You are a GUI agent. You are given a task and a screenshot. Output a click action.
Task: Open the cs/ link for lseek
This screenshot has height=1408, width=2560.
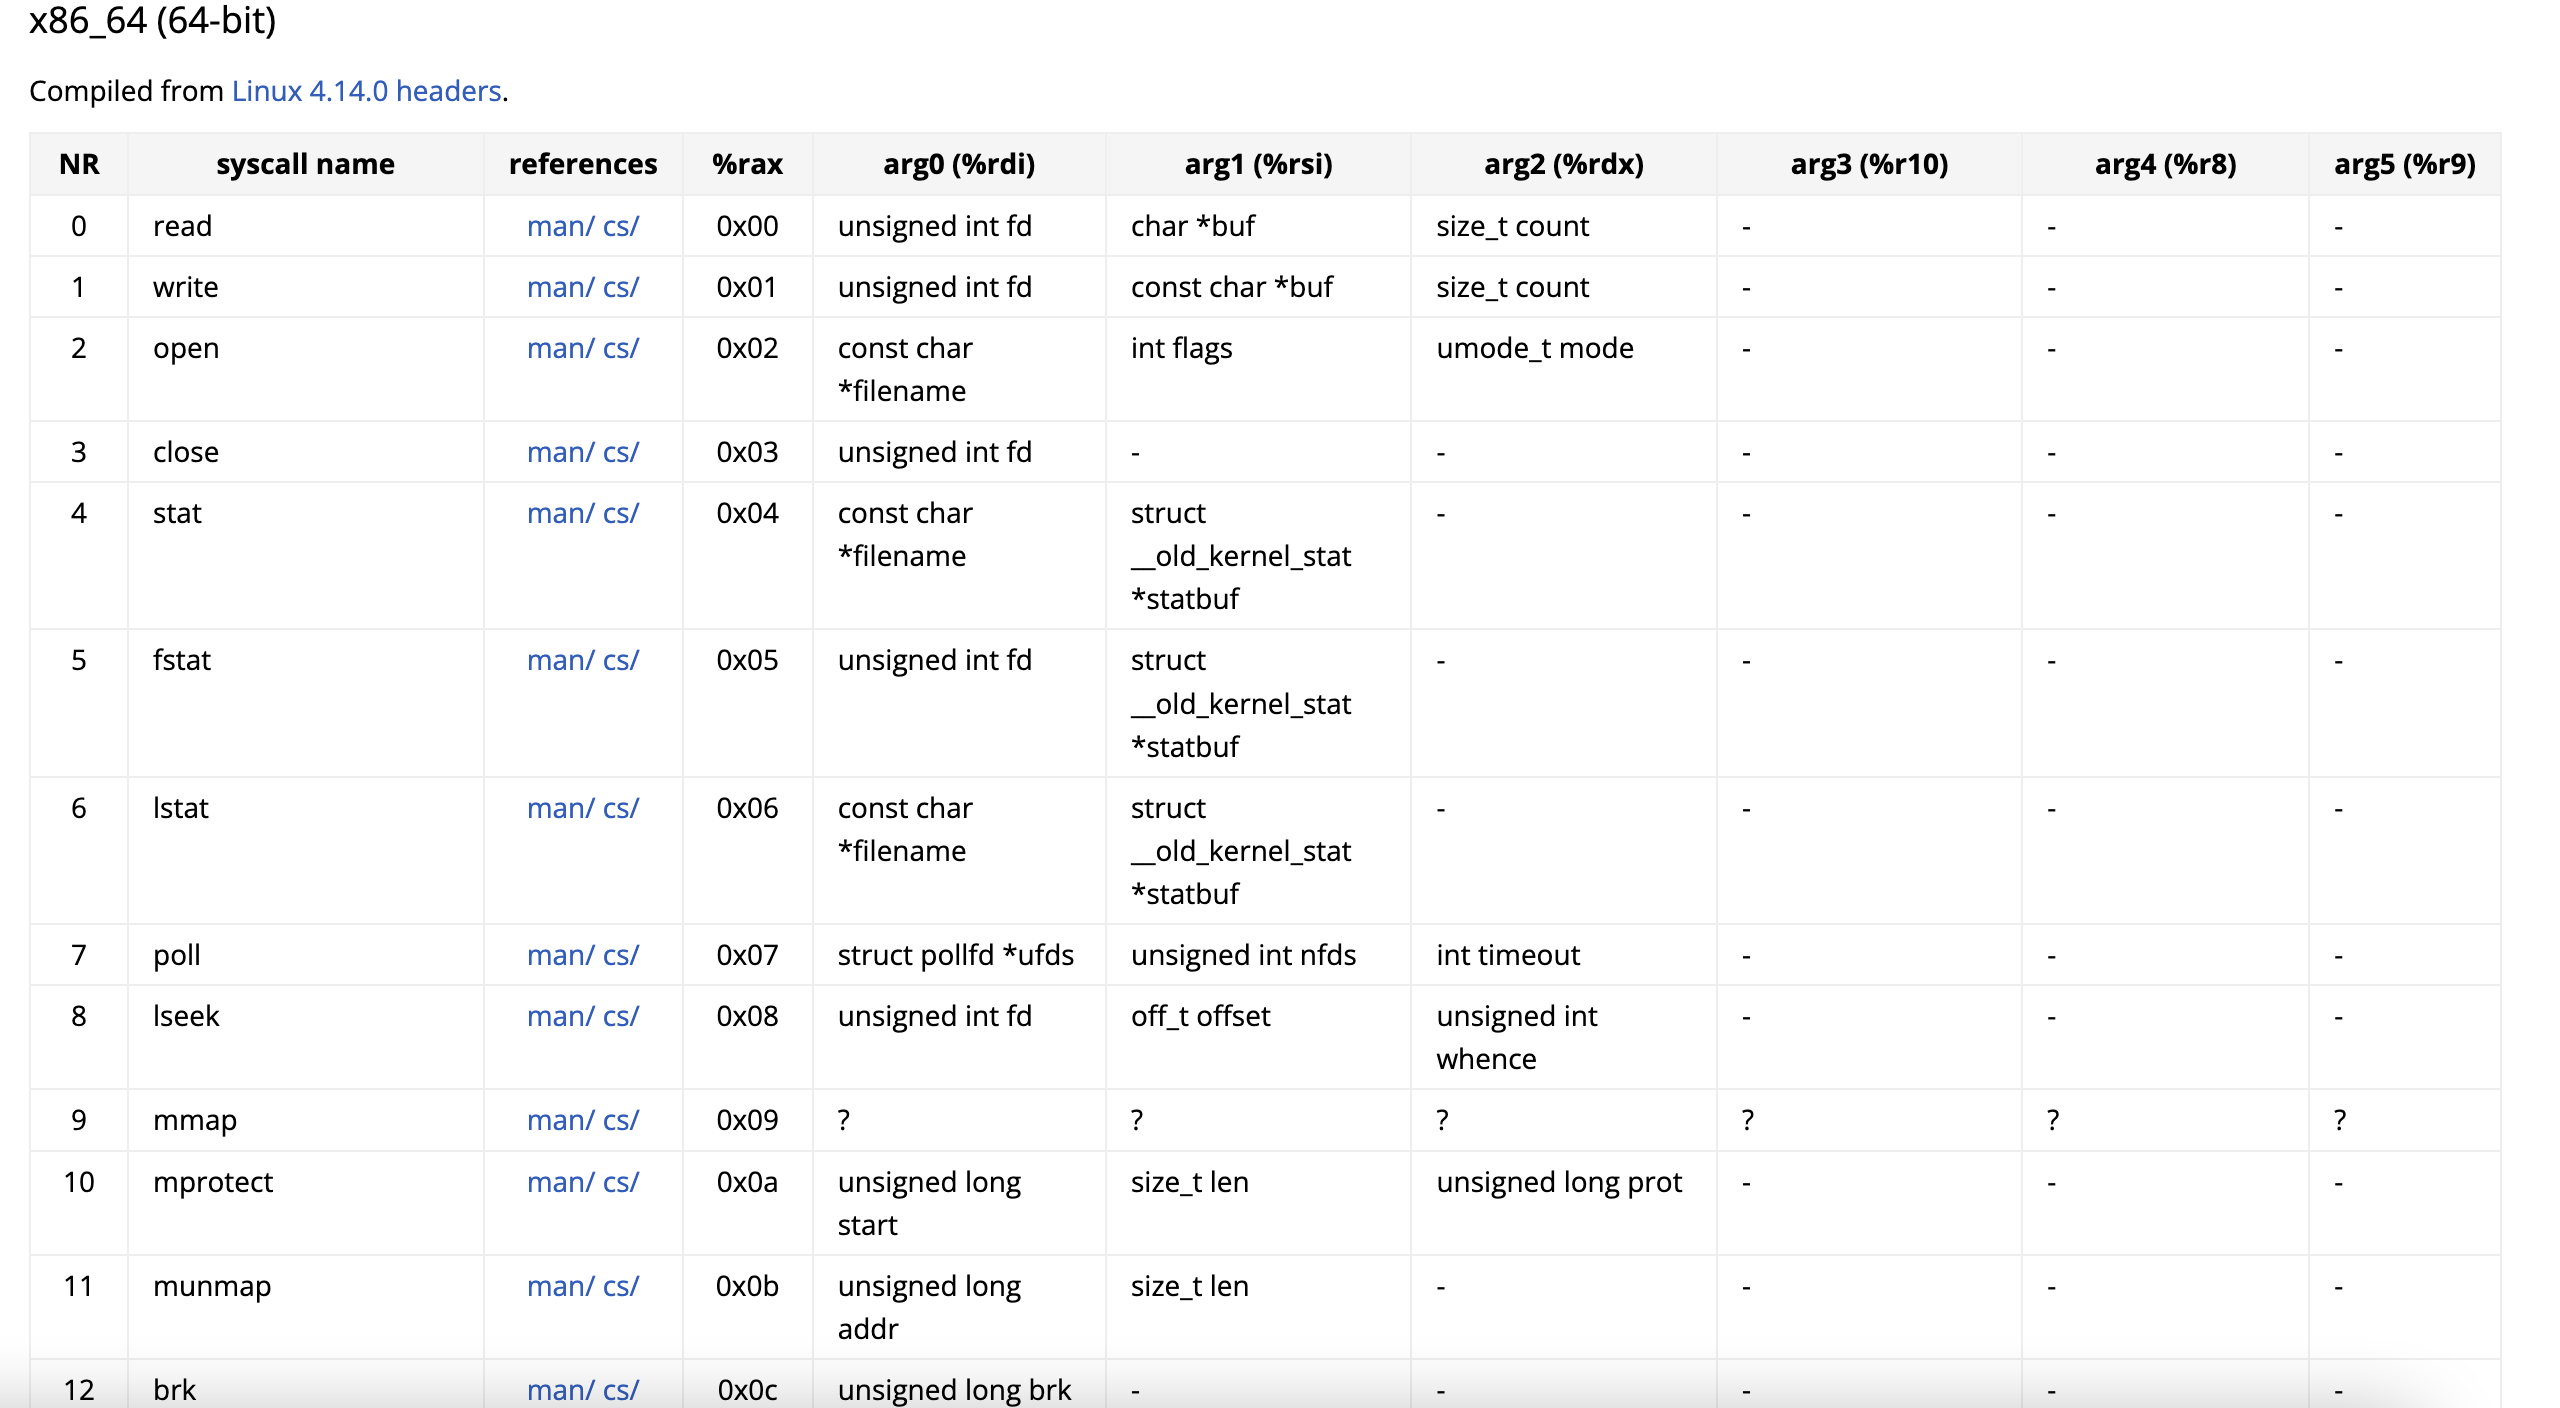[620, 1016]
